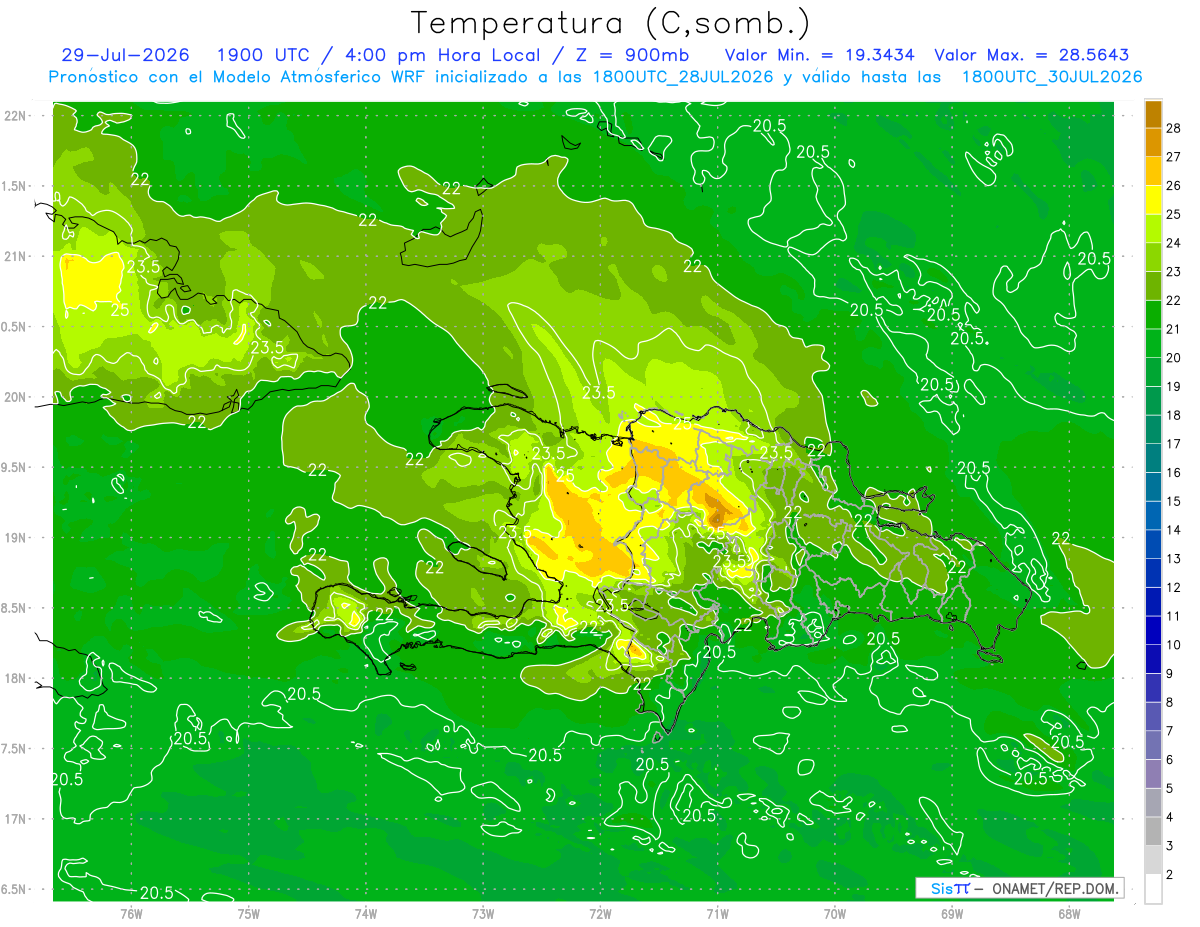Click the '70W' longitude axis label
Viewport: 1200px width, 927px height.
(x=835, y=913)
